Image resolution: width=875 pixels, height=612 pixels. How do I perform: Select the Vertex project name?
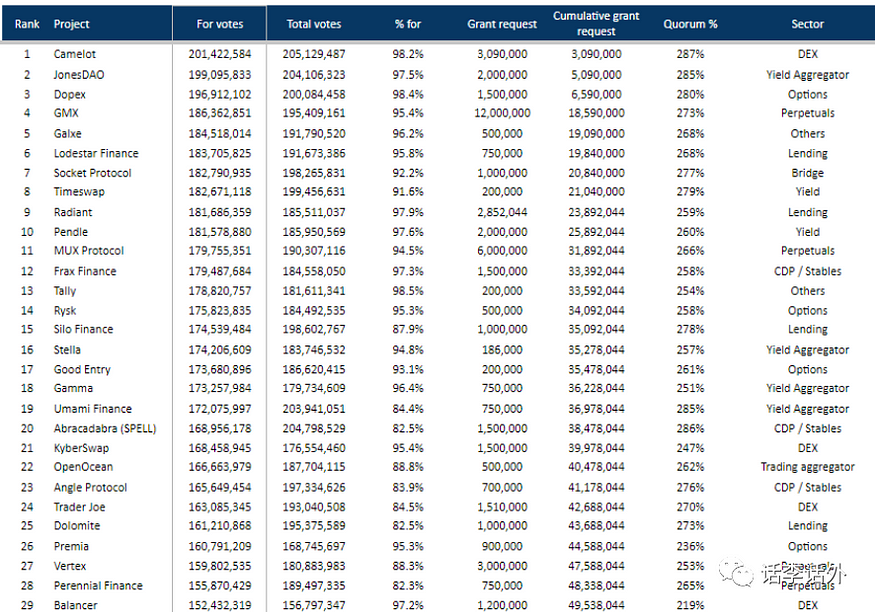pos(70,566)
